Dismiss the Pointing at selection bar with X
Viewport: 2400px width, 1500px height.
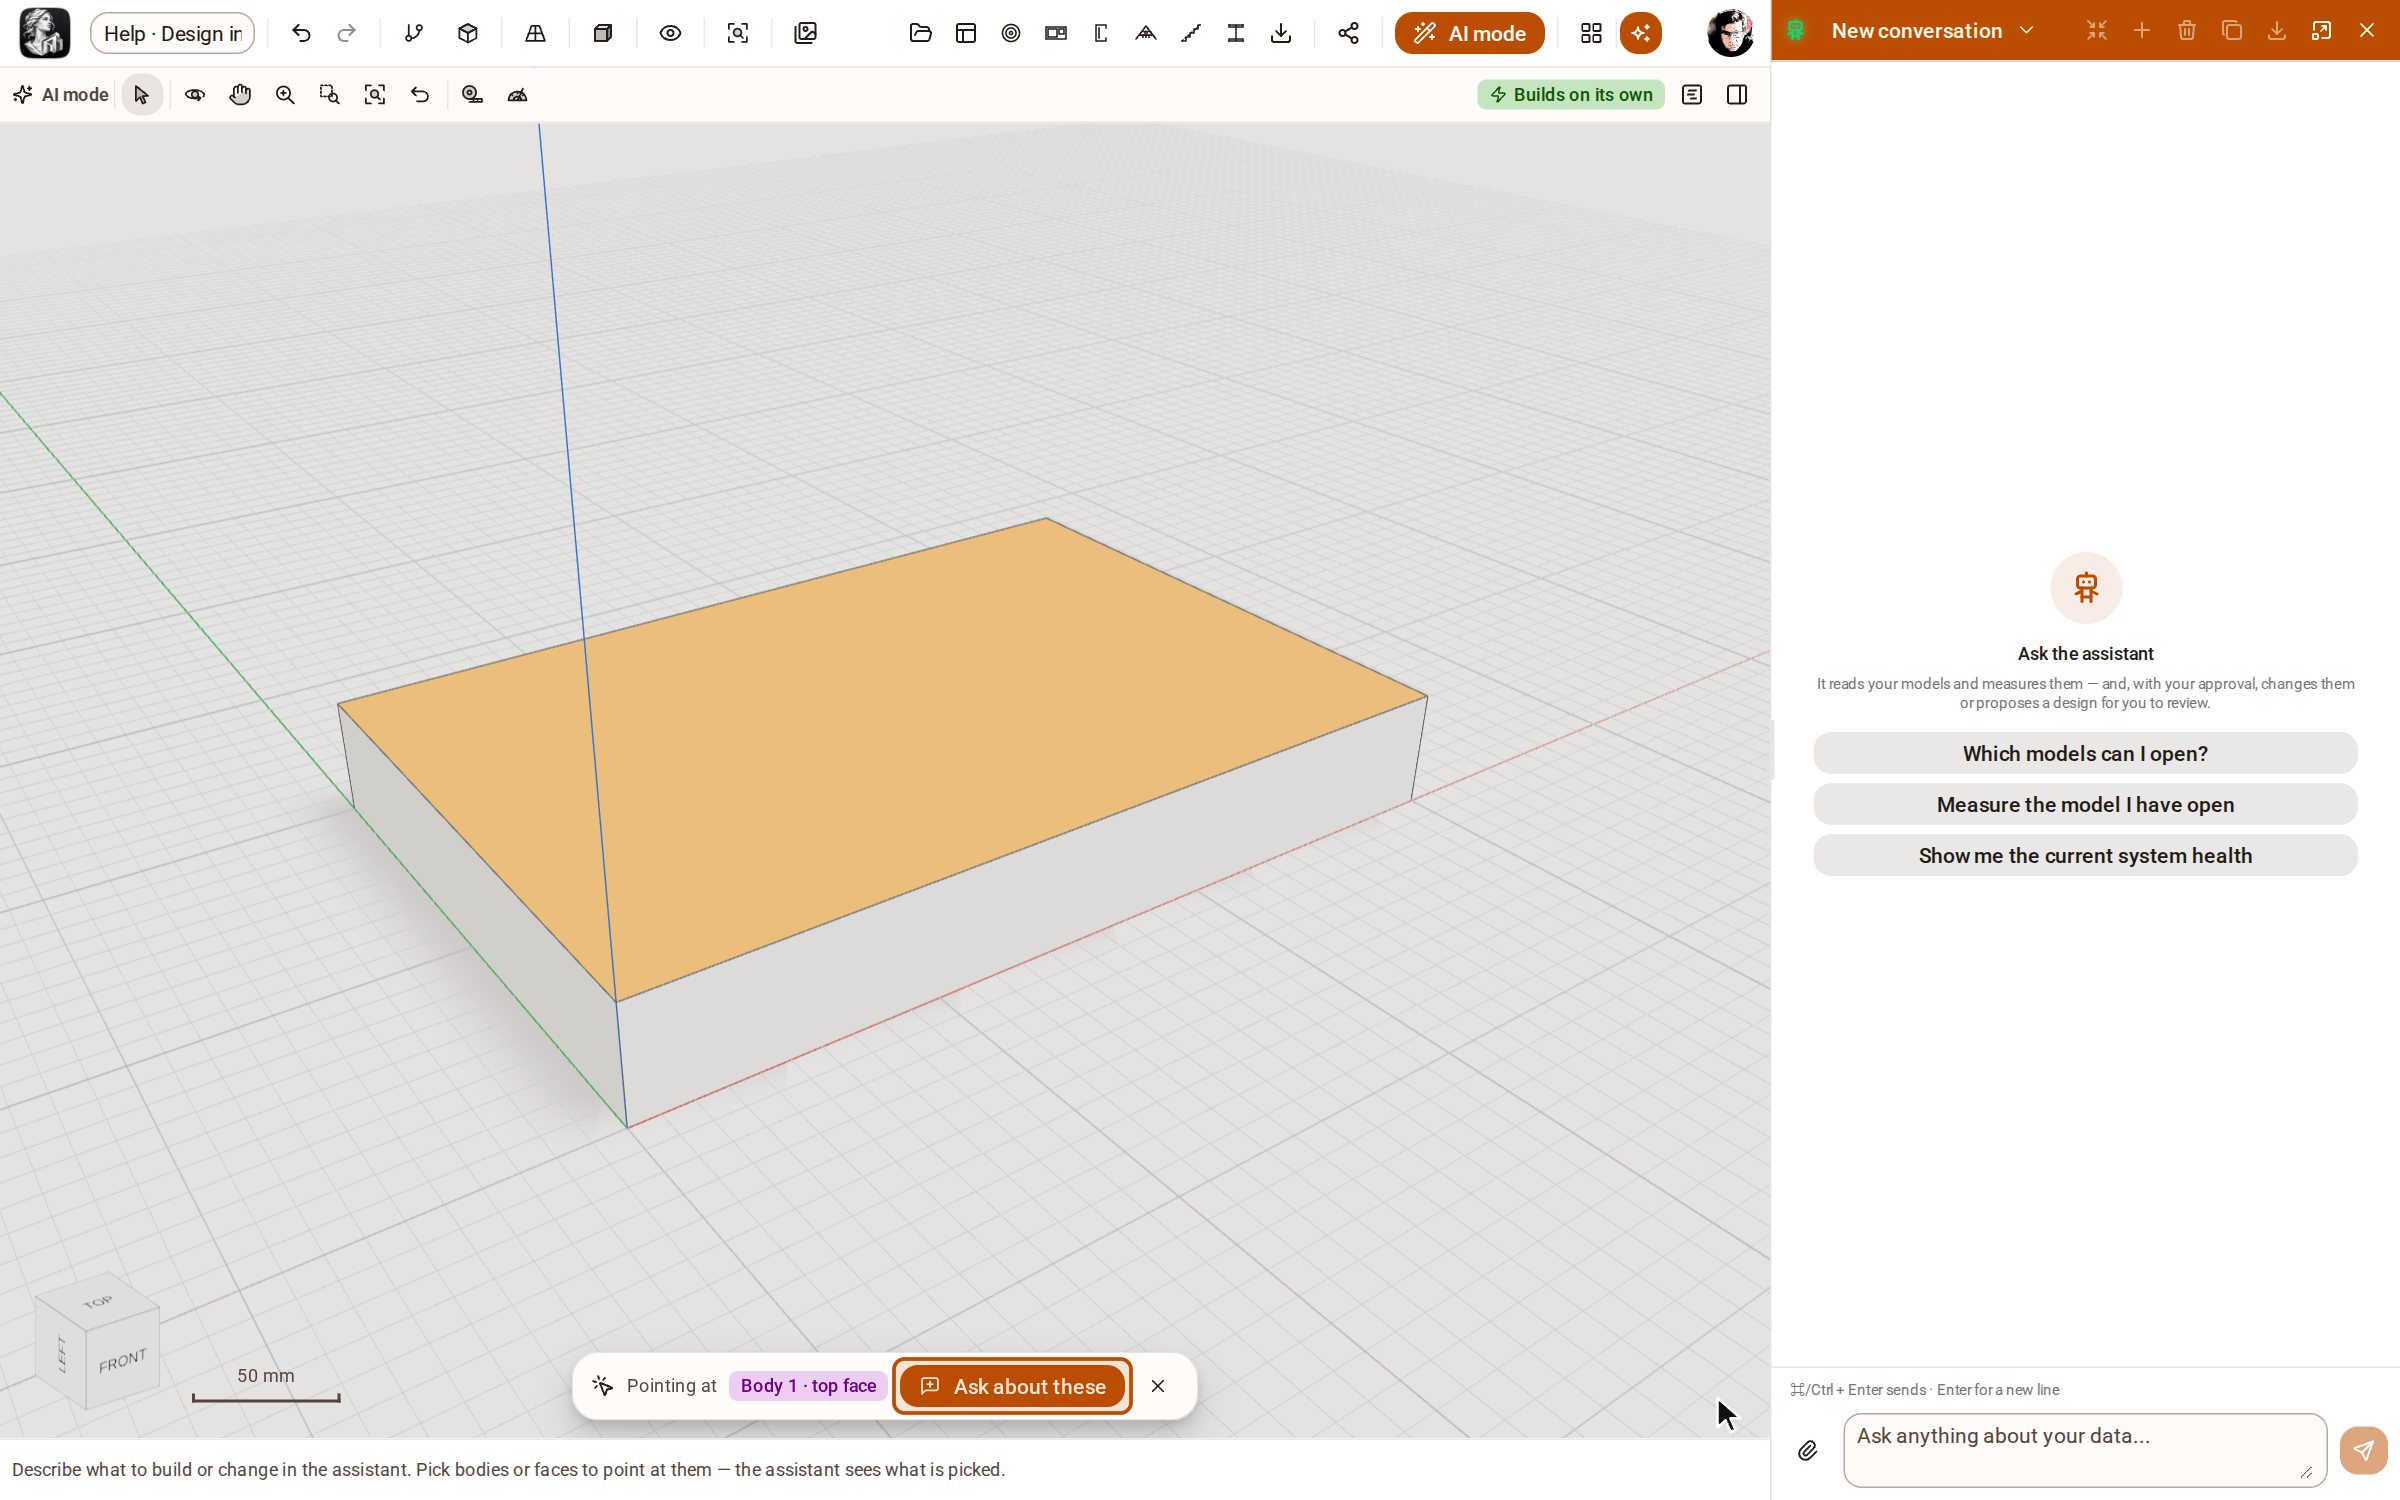click(x=1158, y=1386)
